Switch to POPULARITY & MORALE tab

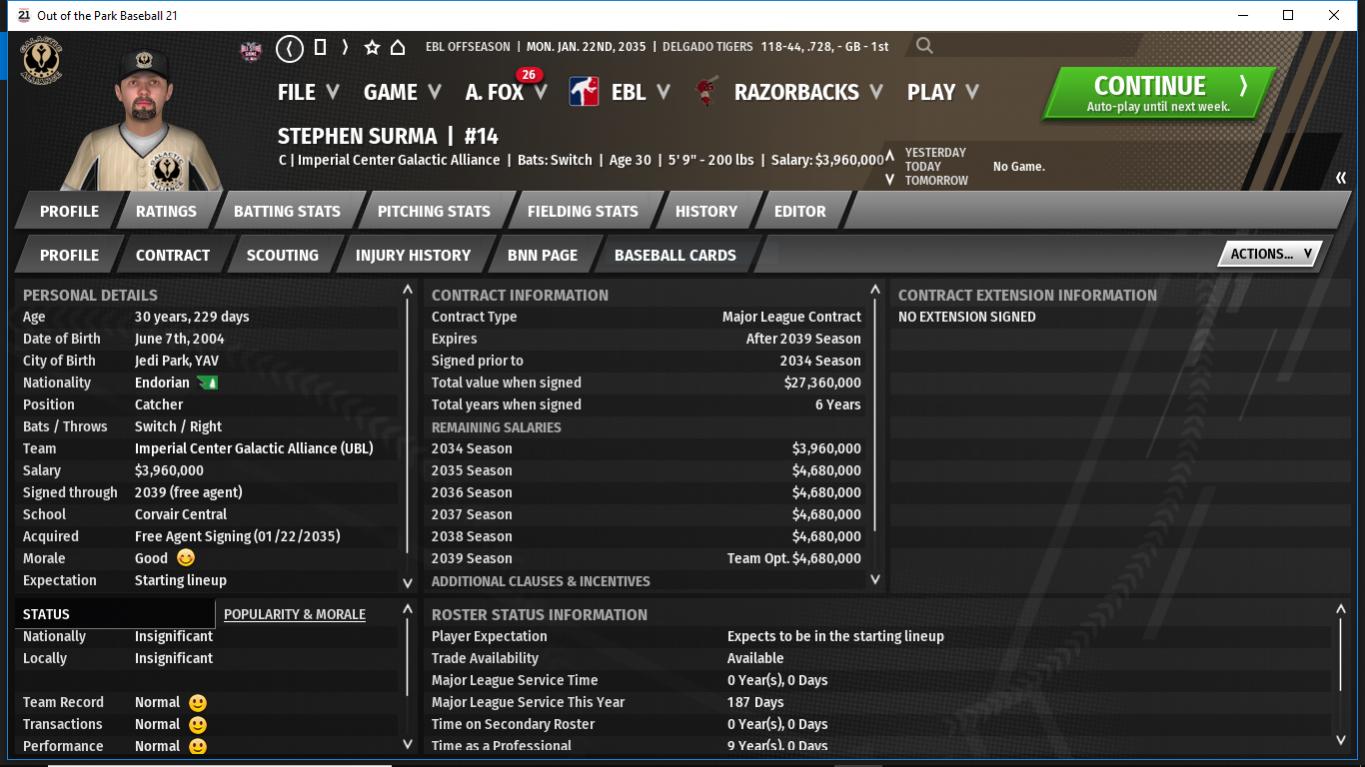[x=295, y=614]
